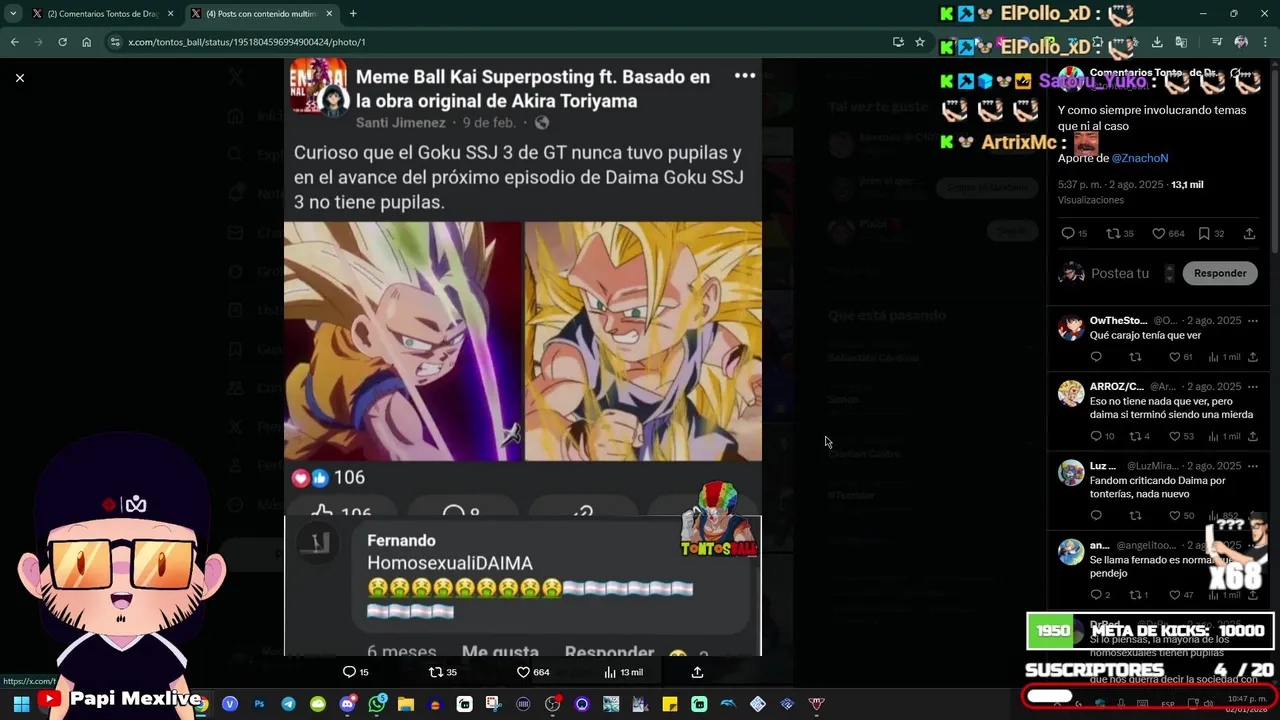Open Telegram from the taskbar
The image size is (1280, 720).
288,704
